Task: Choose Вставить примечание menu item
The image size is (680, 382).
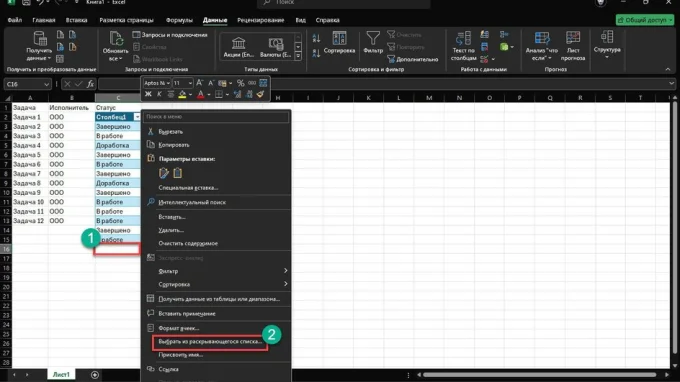Action: [217, 313]
